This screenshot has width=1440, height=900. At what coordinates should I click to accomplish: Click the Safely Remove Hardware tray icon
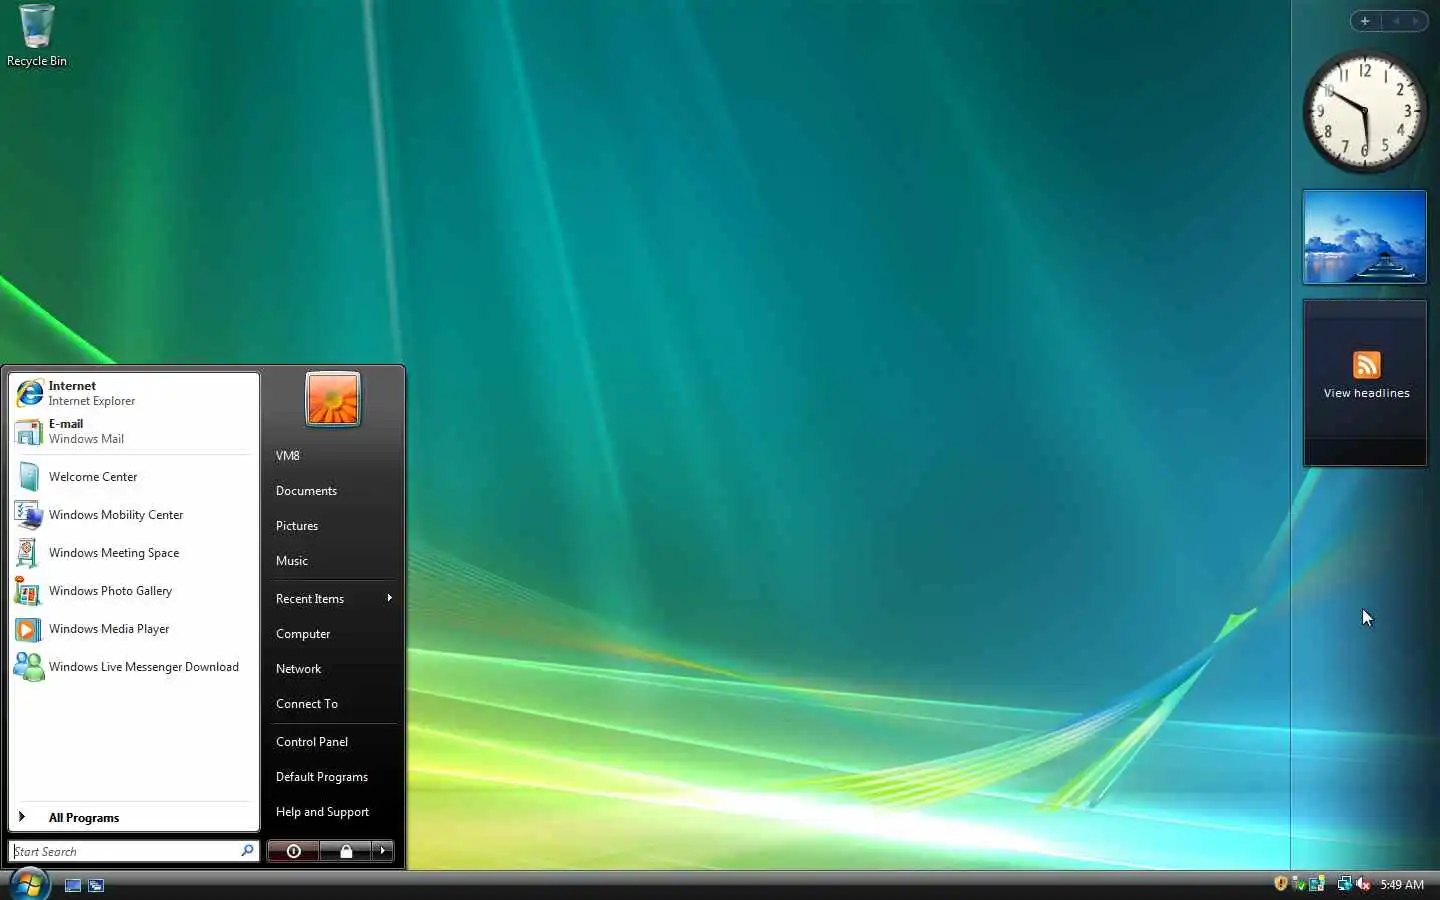pyautogui.click(x=1298, y=883)
